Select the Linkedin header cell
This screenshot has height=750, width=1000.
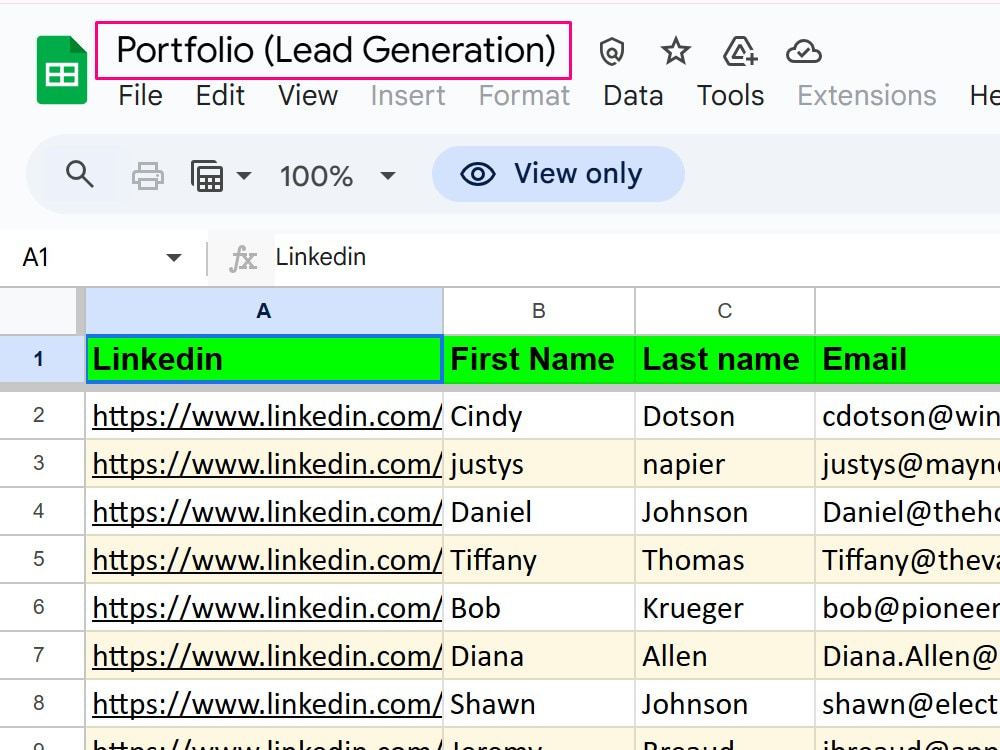pos(264,359)
